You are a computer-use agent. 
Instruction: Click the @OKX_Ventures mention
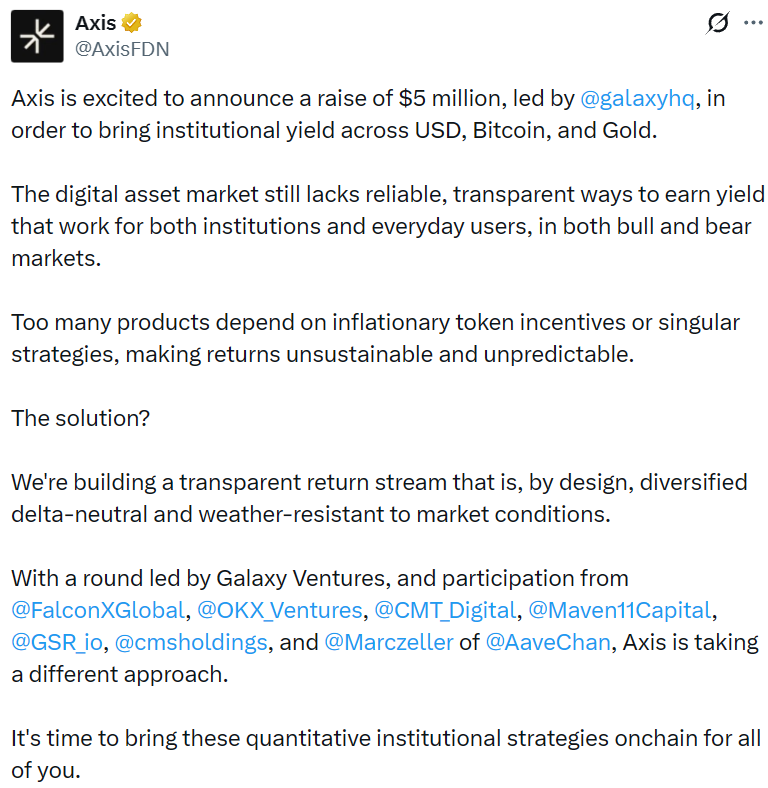(280, 610)
